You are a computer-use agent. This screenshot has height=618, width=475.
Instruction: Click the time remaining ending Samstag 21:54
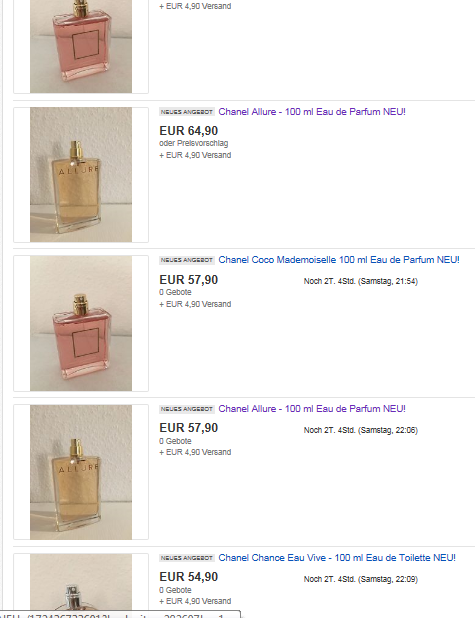point(361,281)
